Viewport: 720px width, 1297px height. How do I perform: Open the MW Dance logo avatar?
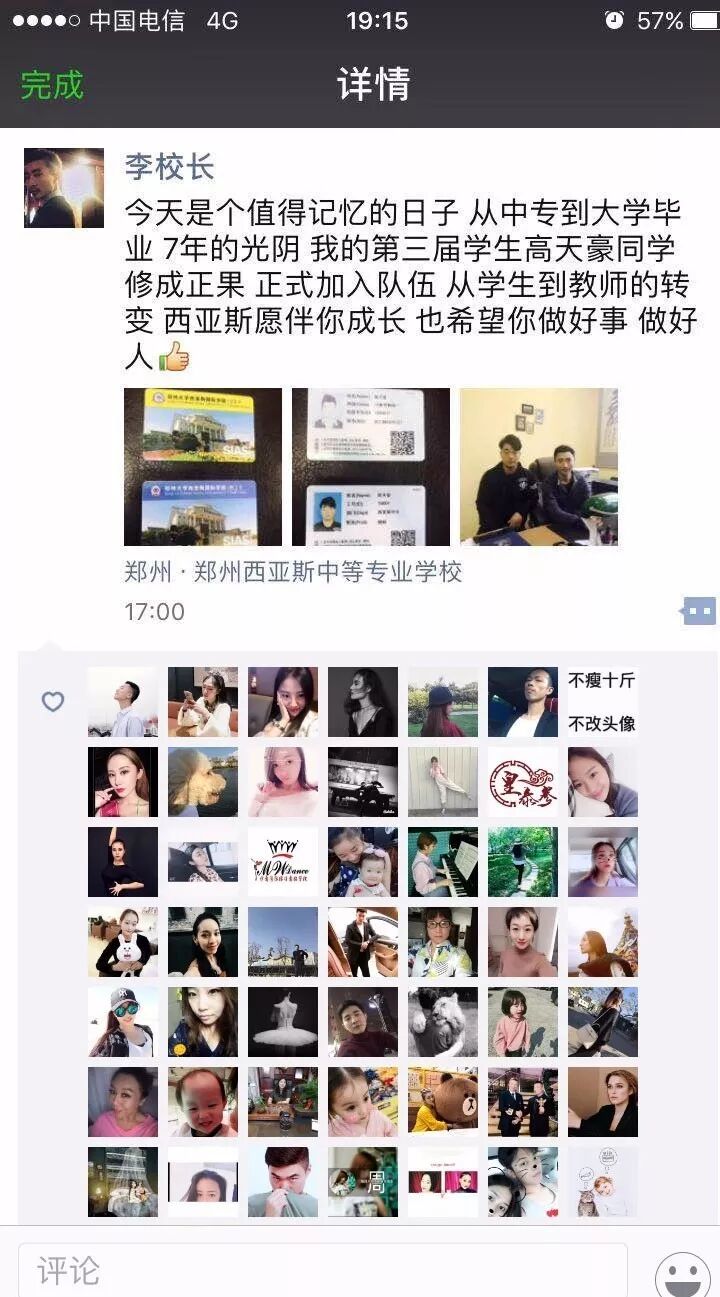(x=283, y=862)
